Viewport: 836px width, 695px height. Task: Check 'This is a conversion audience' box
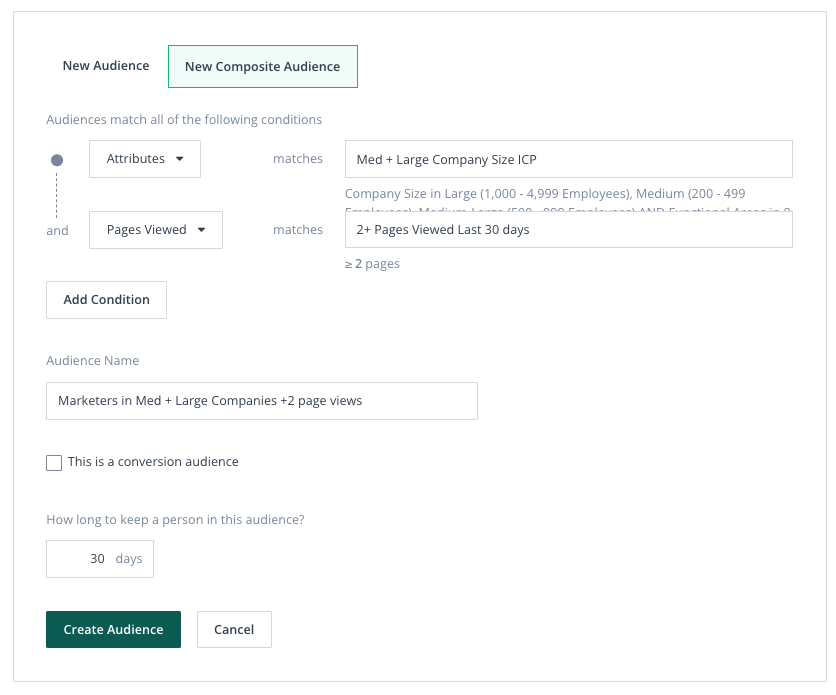coord(54,463)
